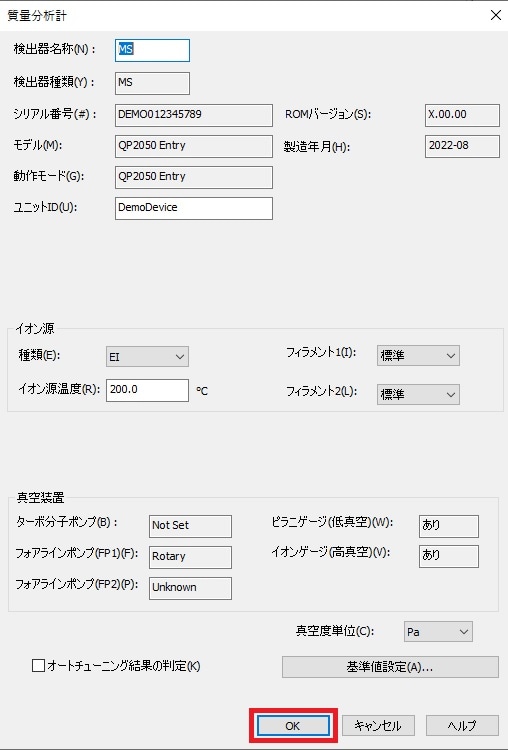Expand the フィラメント1 標準 dropdown
Viewport: 508px width, 750px height.
point(418,355)
